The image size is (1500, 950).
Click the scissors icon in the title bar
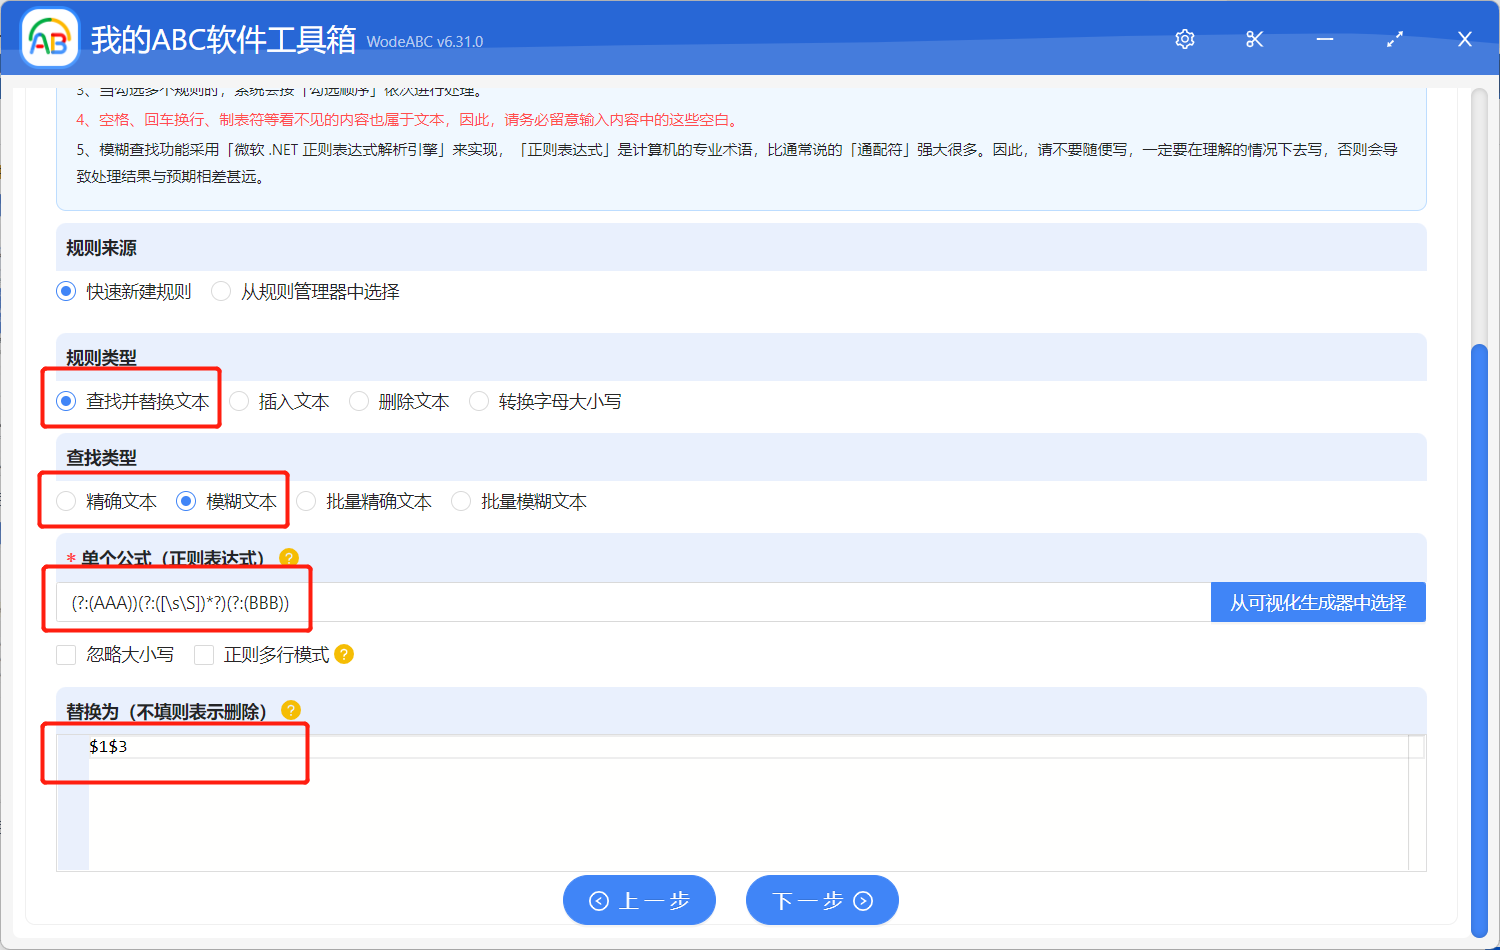coord(1254,39)
